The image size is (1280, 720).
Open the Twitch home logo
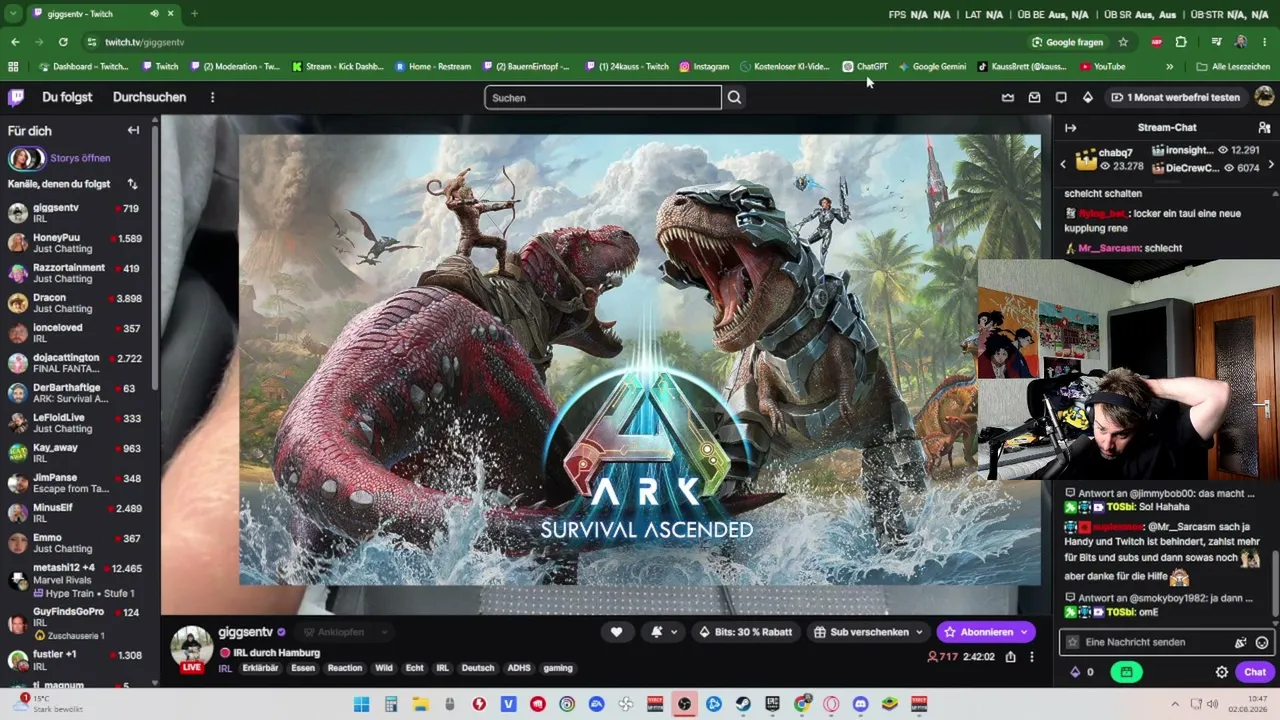[16, 97]
